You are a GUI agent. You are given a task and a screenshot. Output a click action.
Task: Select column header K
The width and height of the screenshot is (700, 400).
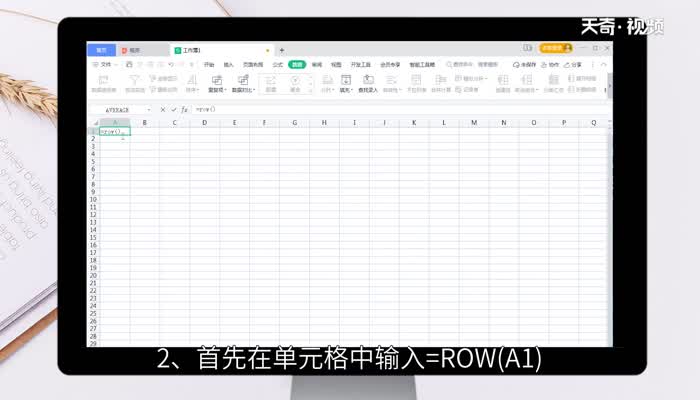414,123
